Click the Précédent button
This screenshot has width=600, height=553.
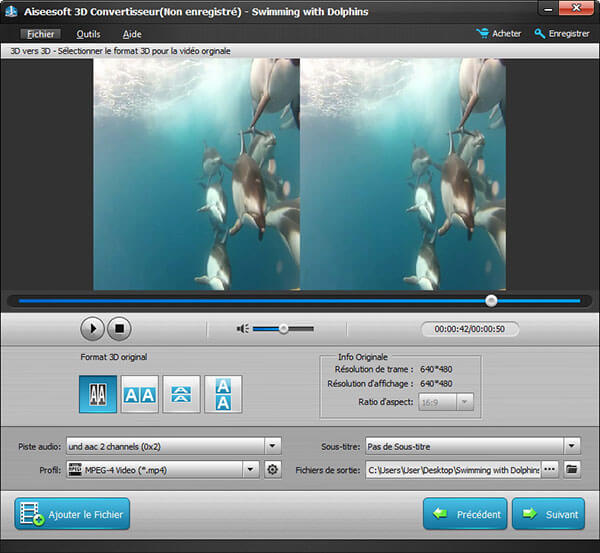pos(465,514)
